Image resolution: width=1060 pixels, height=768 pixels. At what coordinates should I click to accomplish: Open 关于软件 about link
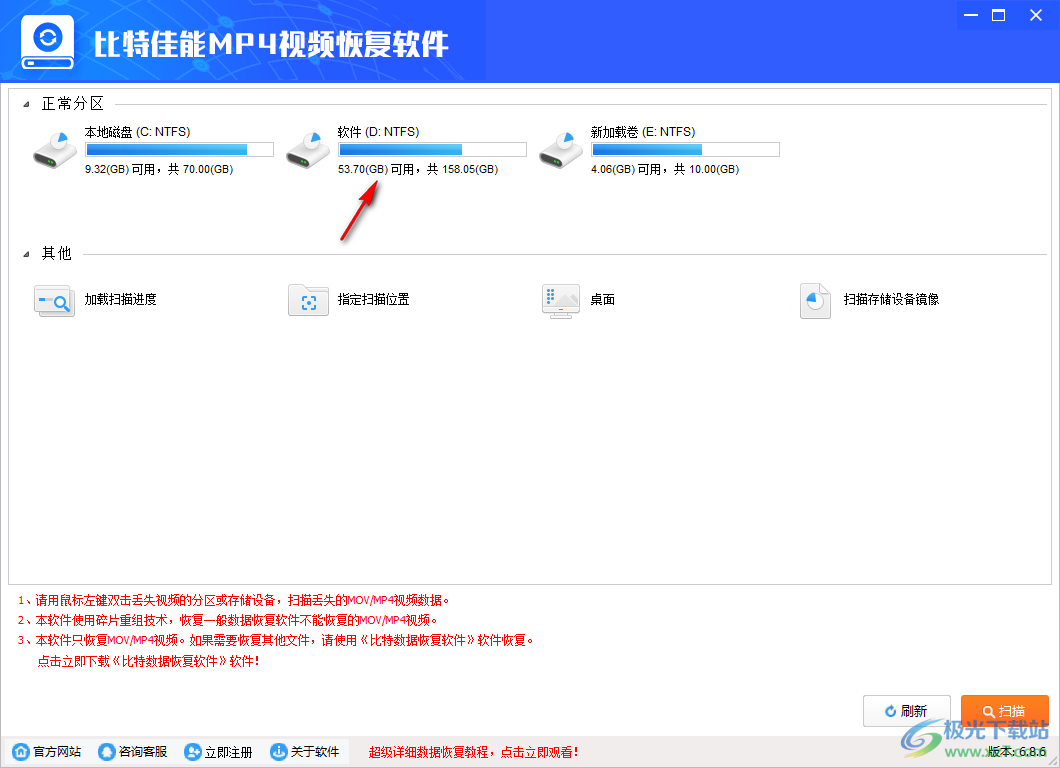(x=315, y=752)
